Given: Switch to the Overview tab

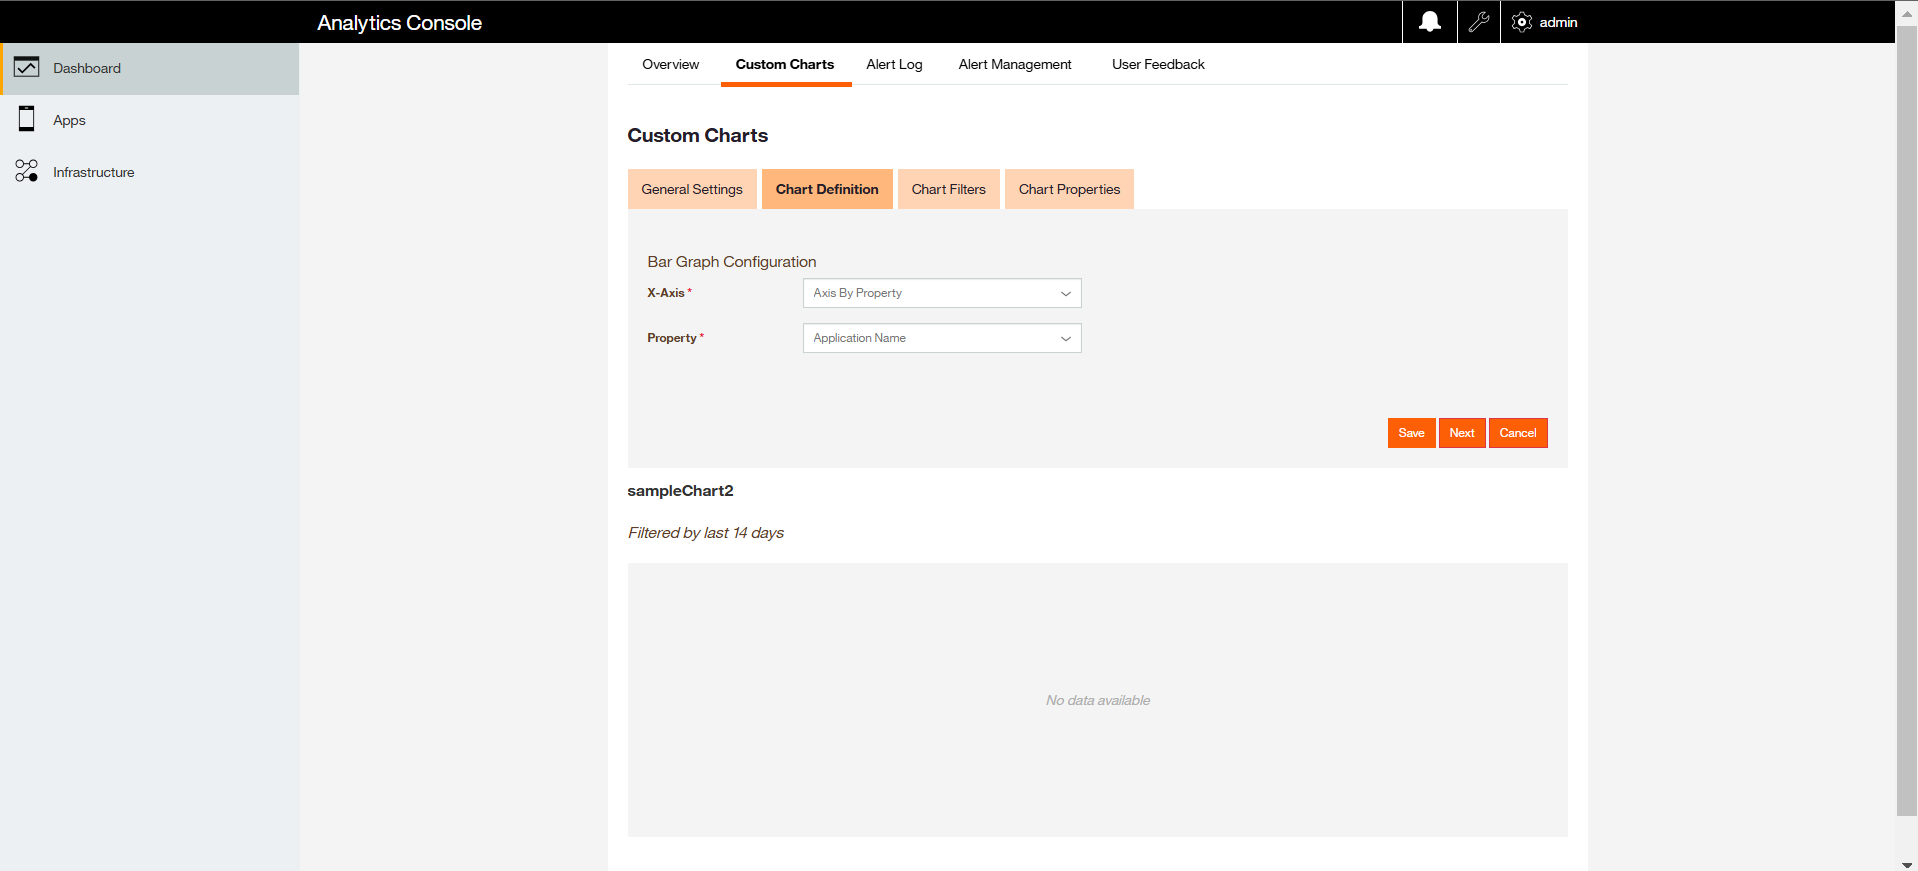Looking at the screenshot, I should [670, 65].
